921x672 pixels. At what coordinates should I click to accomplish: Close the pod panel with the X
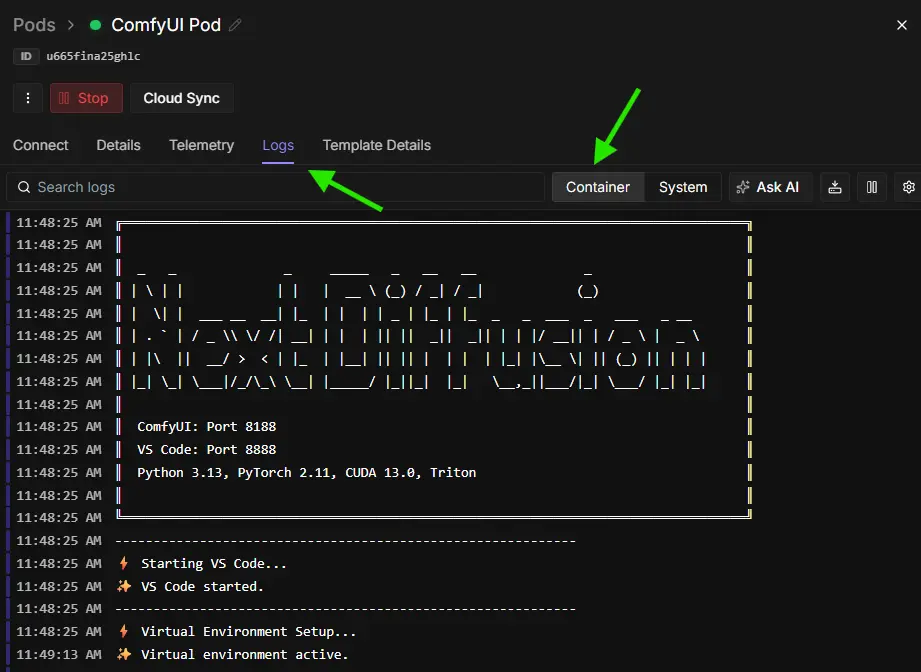902,25
